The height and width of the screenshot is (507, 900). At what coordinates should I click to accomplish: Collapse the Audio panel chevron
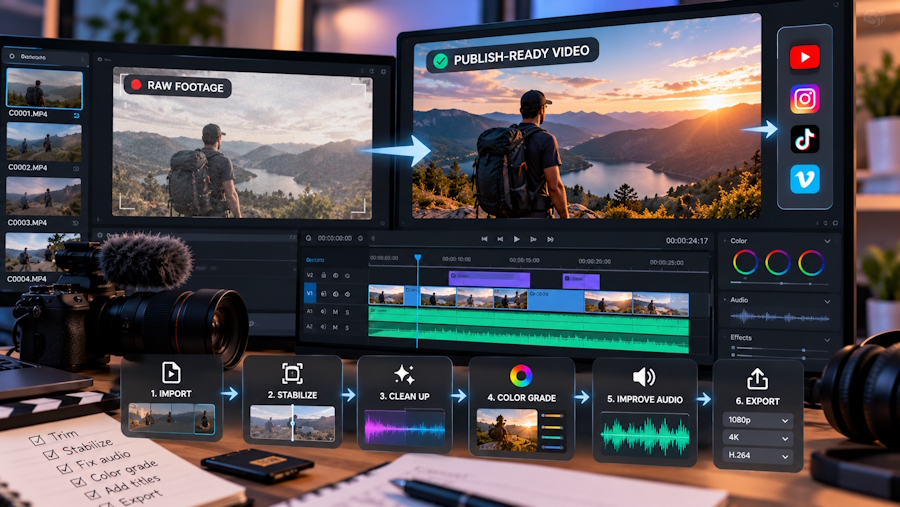pos(827,301)
